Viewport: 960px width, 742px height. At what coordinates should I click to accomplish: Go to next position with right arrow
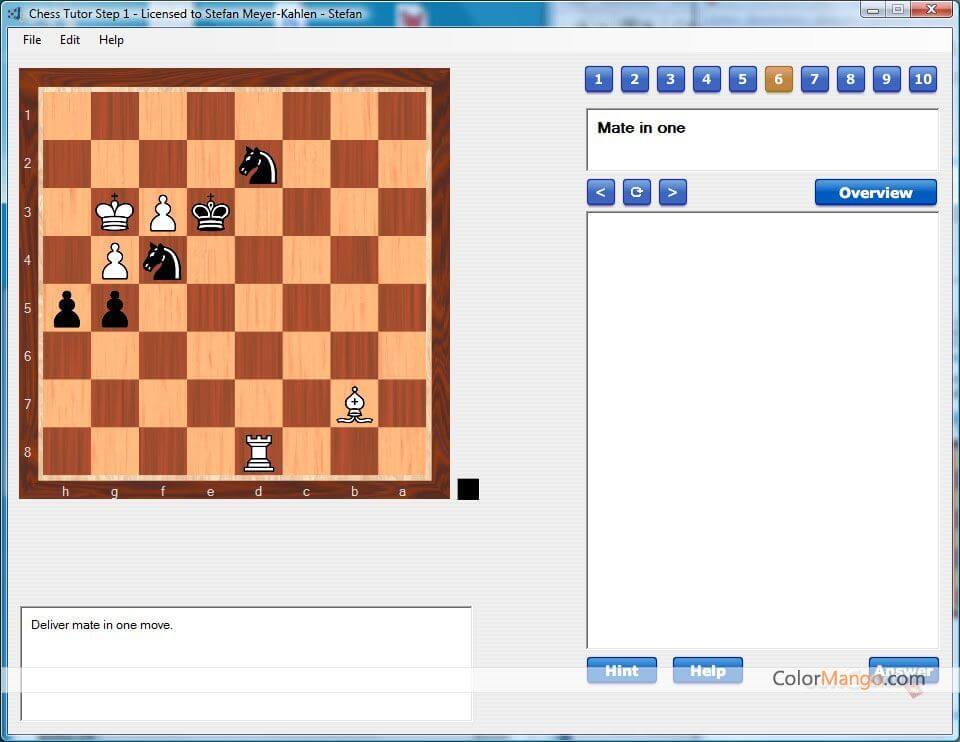pyautogui.click(x=673, y=193)
